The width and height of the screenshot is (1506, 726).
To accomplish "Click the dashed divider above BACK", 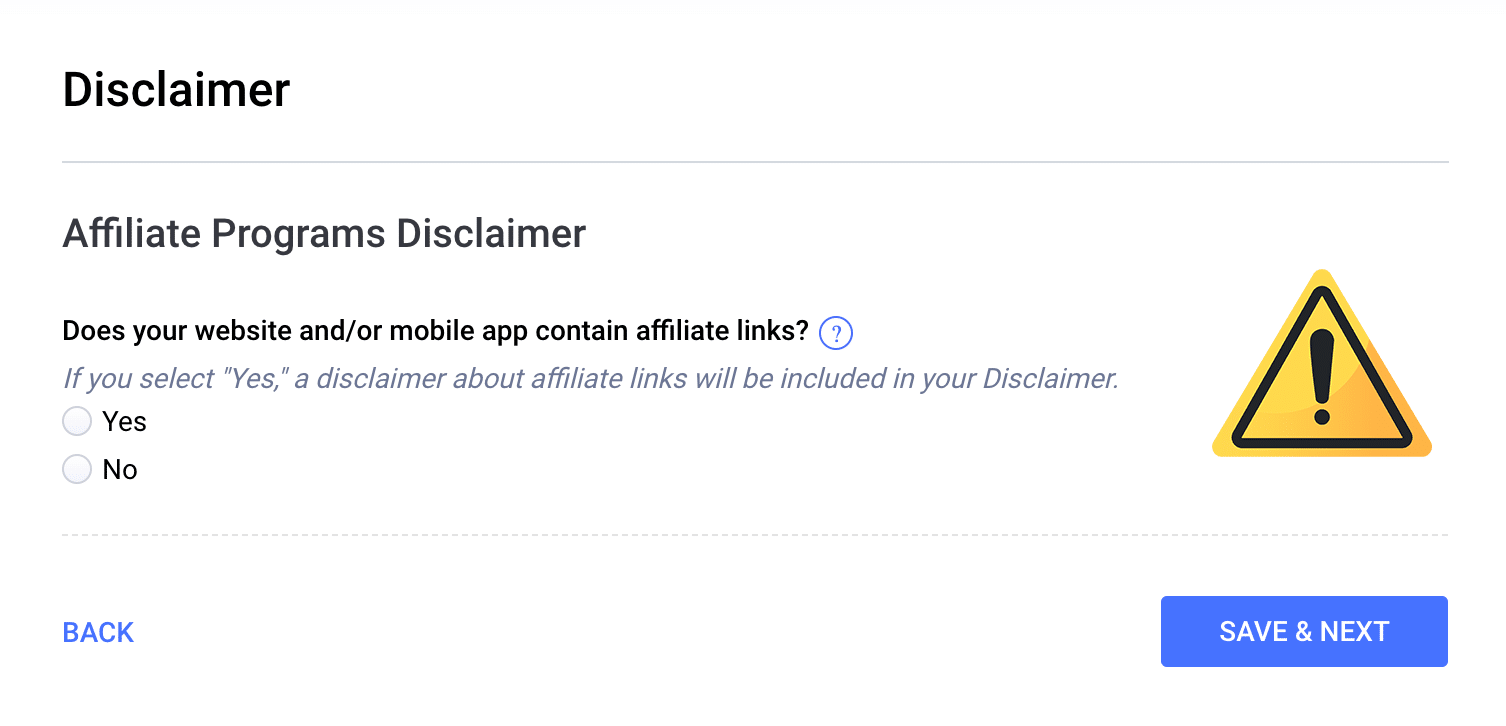I will click(755, 535).
